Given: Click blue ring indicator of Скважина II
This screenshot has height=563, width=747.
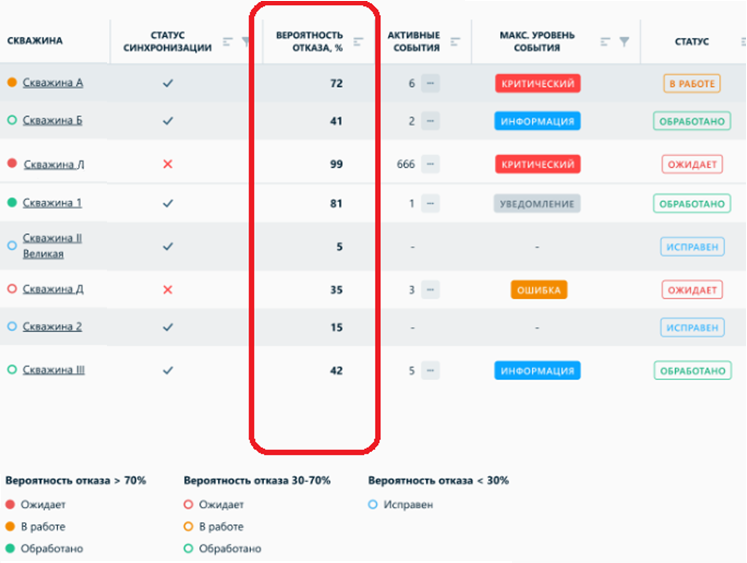Looking at the screenshot, I should (12, 246).
